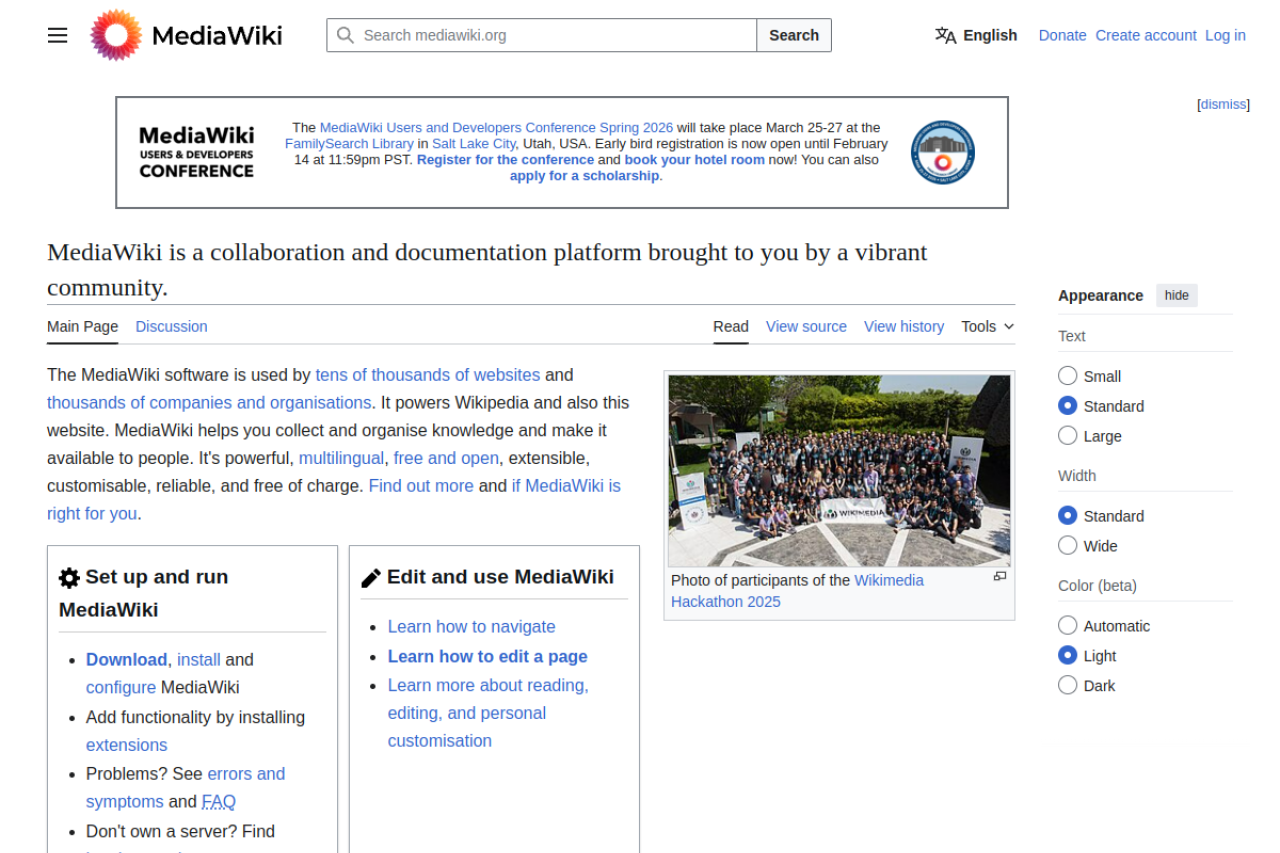The image size is (1280, 853).
Task: Switch to the Discussion tab
Action: 171,326
